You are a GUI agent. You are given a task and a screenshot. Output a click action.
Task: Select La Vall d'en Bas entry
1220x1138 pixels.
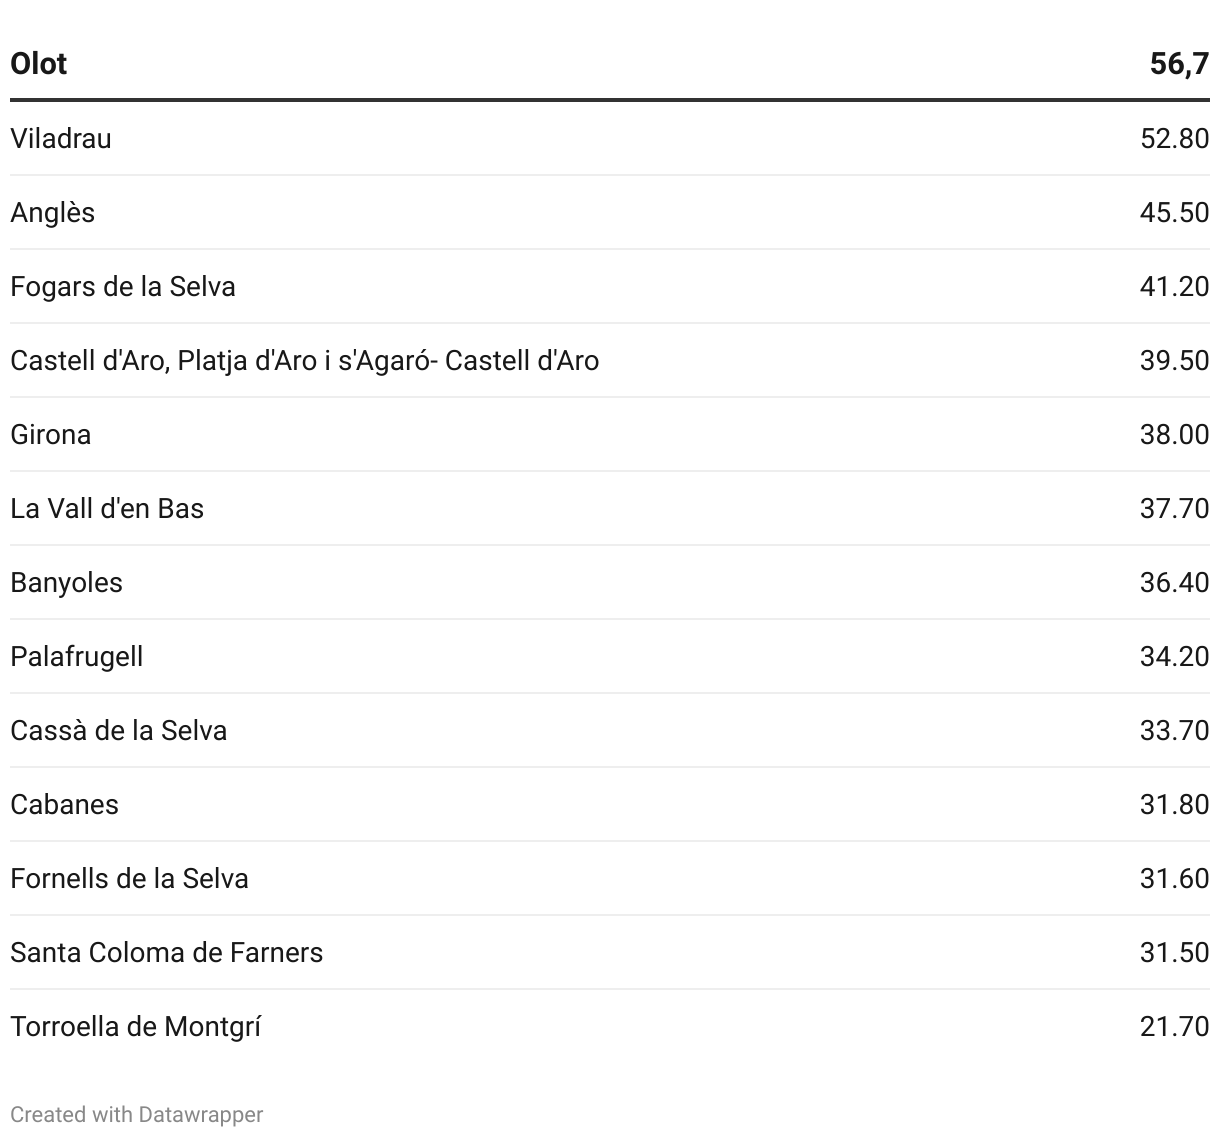click(x=107, y=508)
